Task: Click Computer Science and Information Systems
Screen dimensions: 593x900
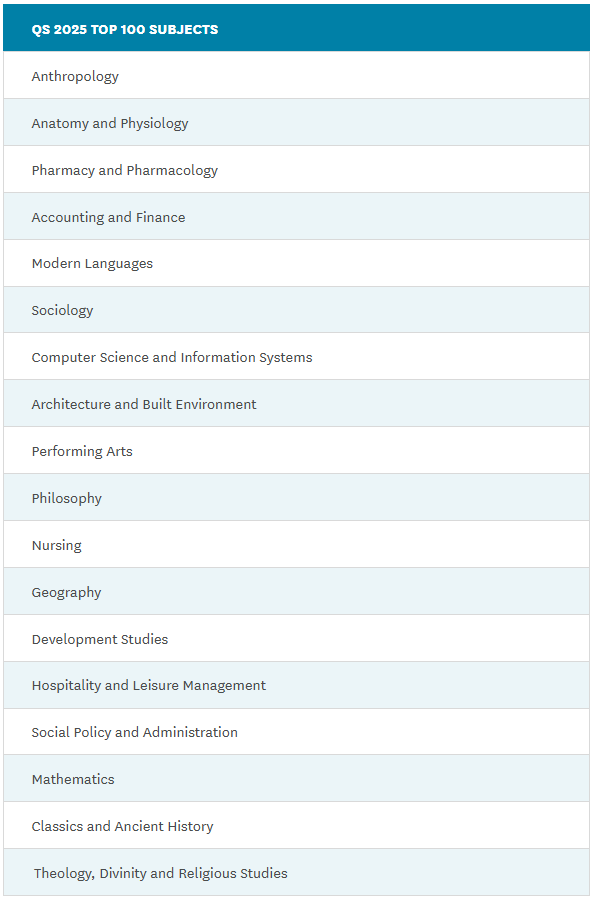Action: tap(296, 356)
